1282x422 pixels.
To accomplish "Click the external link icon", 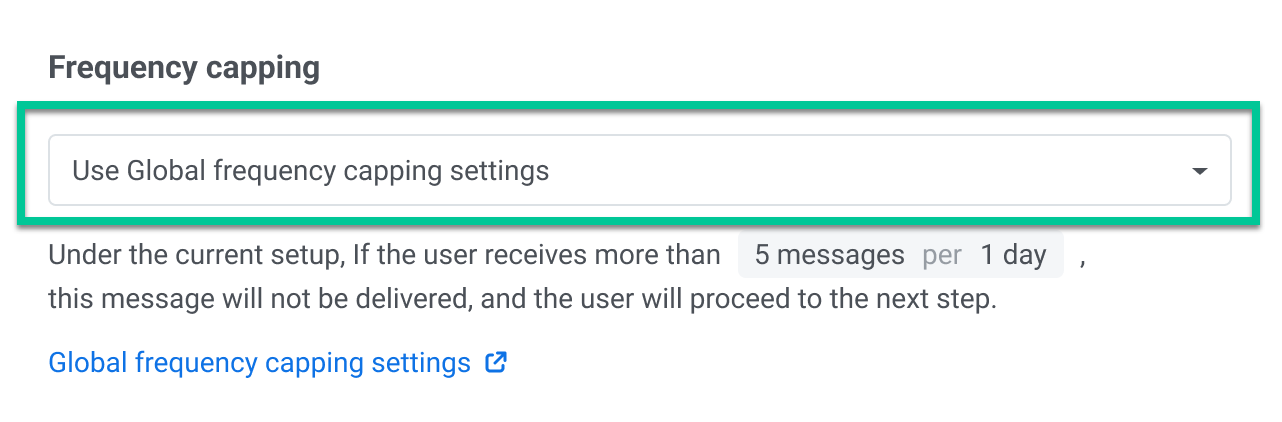I will (496, 362).
